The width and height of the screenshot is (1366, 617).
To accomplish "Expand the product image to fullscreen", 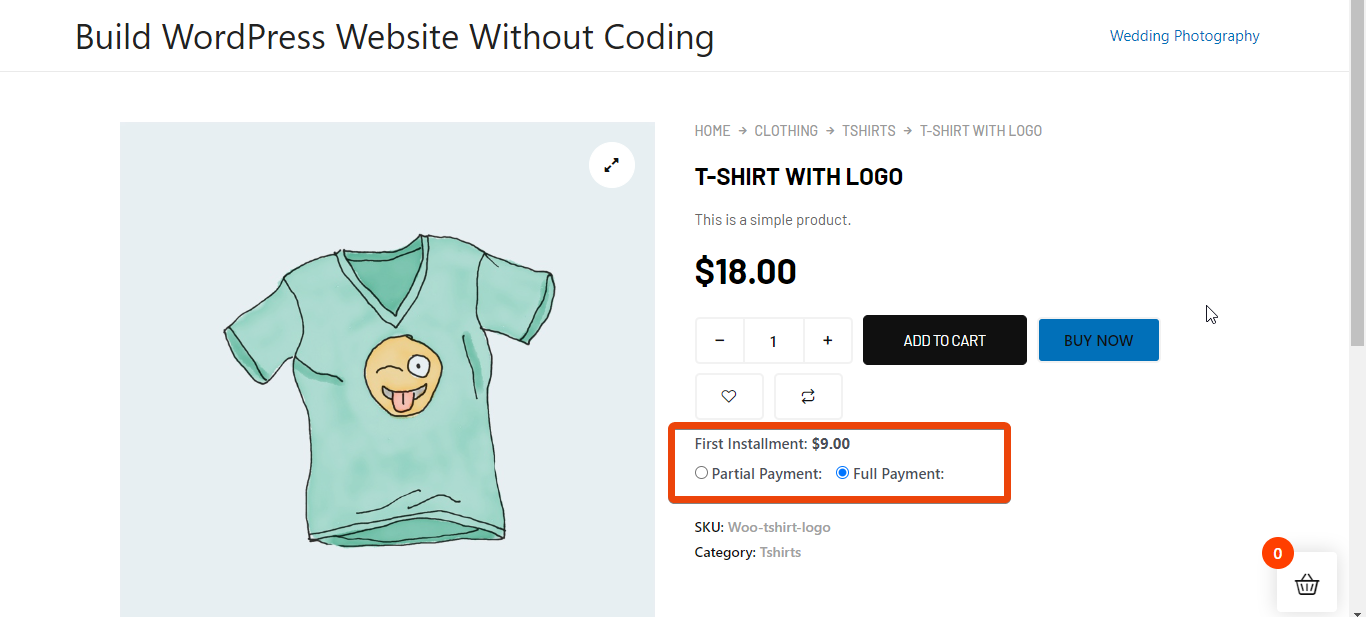I will click(612, 165).
